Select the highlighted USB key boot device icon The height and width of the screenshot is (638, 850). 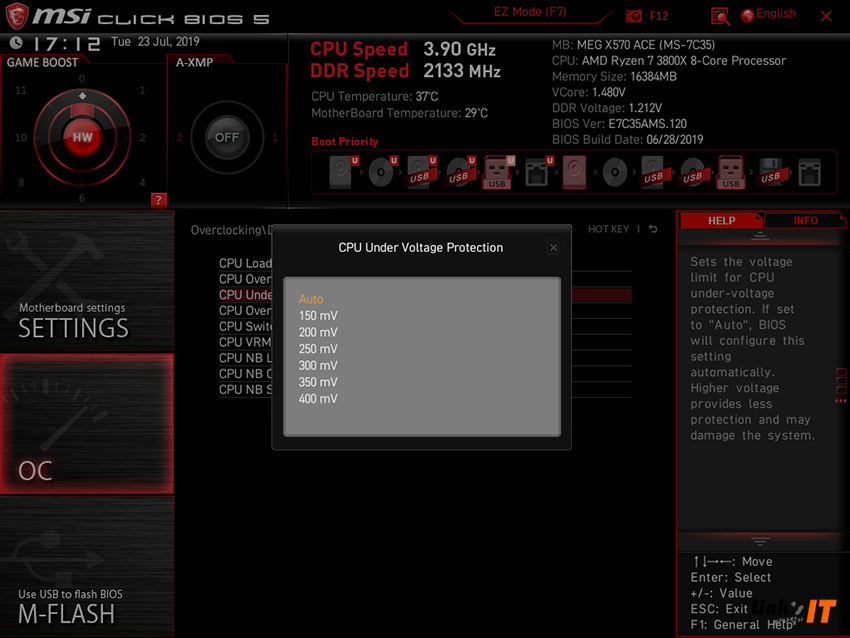point(497,172)
